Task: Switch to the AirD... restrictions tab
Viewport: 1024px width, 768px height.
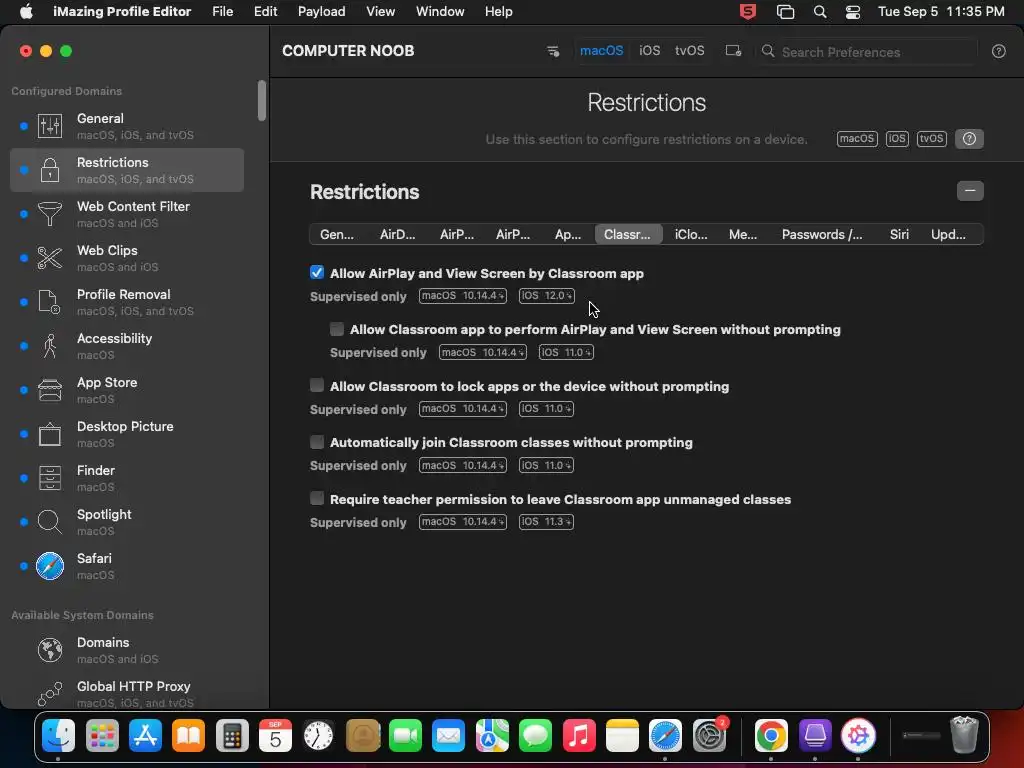Action: 398,234
